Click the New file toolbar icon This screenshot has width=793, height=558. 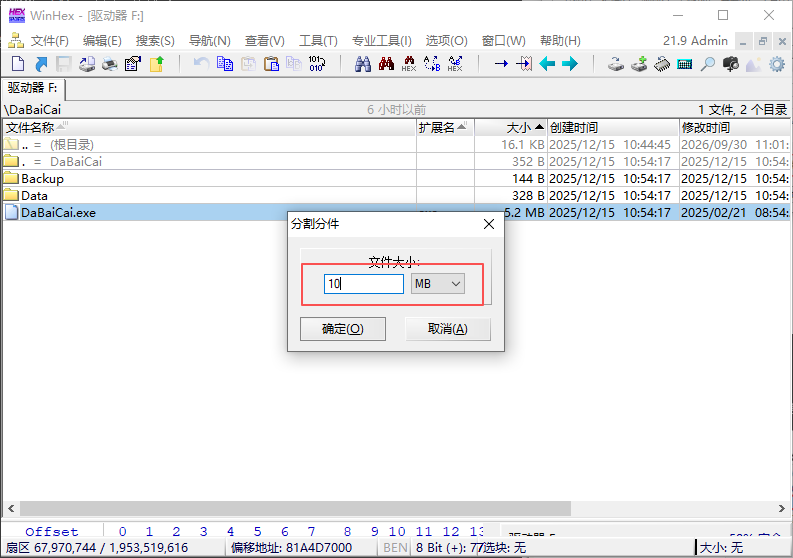click(x=18, y=64)
